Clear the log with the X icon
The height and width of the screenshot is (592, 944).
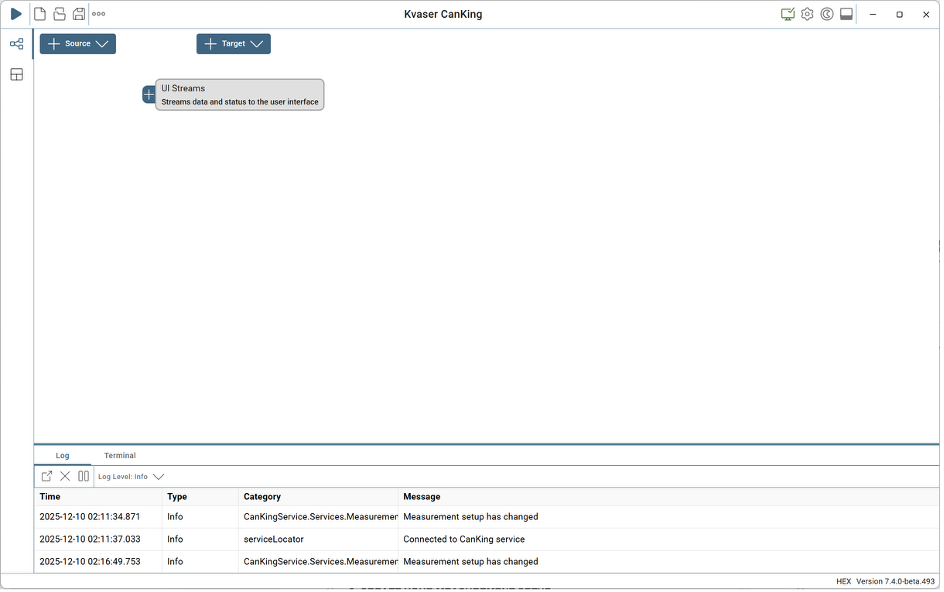coord(65,477)
